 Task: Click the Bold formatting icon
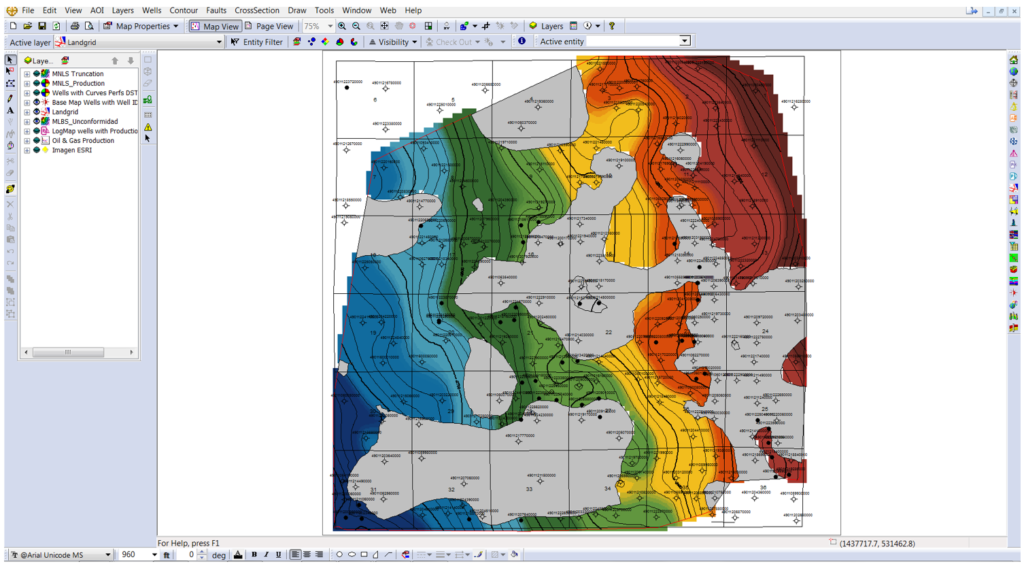pyautogui.click(x=254, y=555)
